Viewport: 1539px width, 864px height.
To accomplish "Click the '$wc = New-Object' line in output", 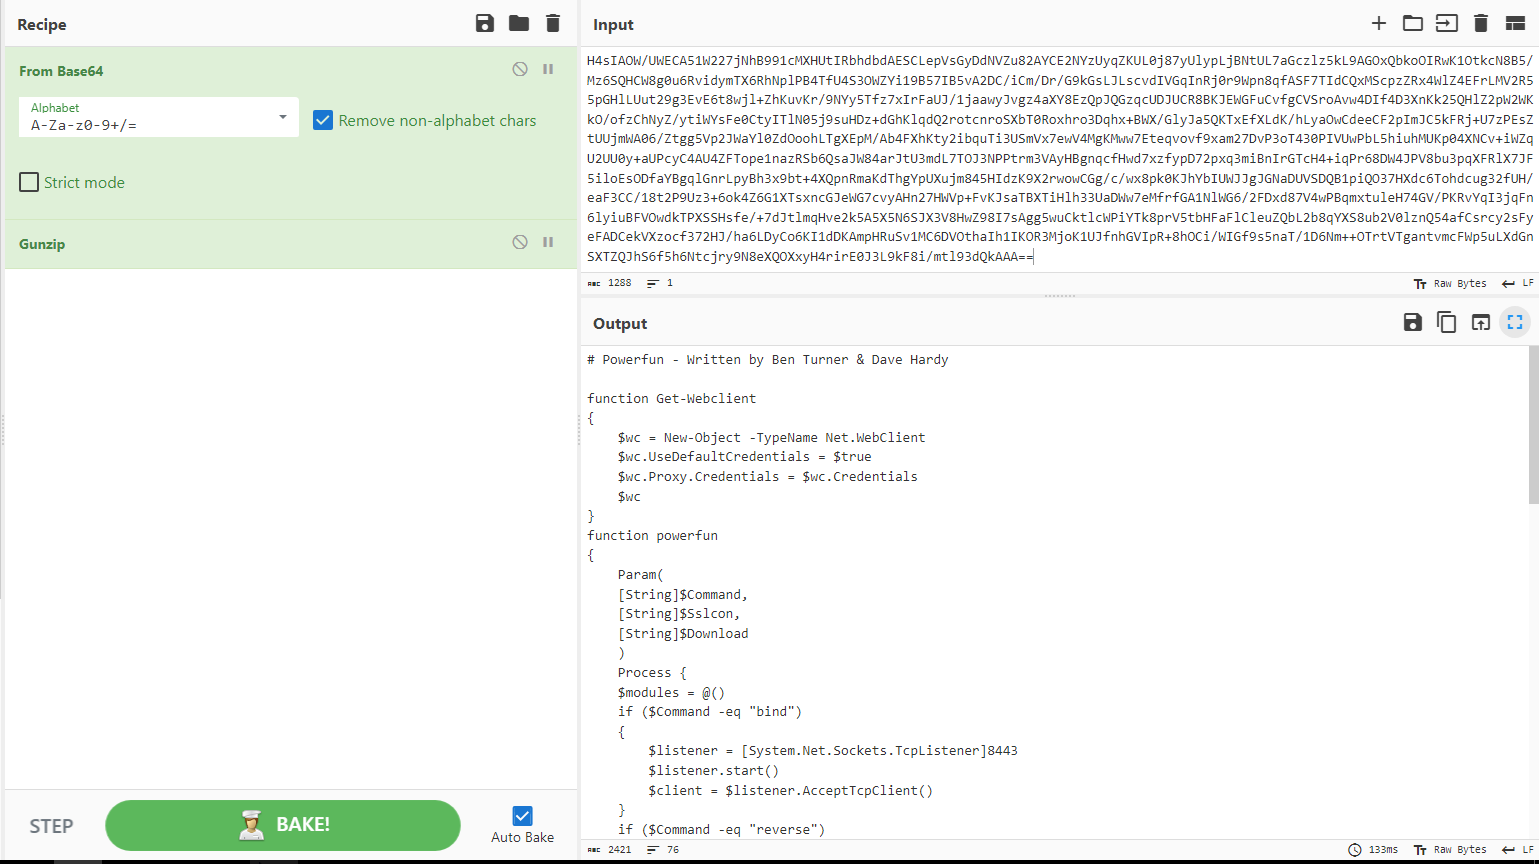I will pyautogui.click(x=772, y=438).
